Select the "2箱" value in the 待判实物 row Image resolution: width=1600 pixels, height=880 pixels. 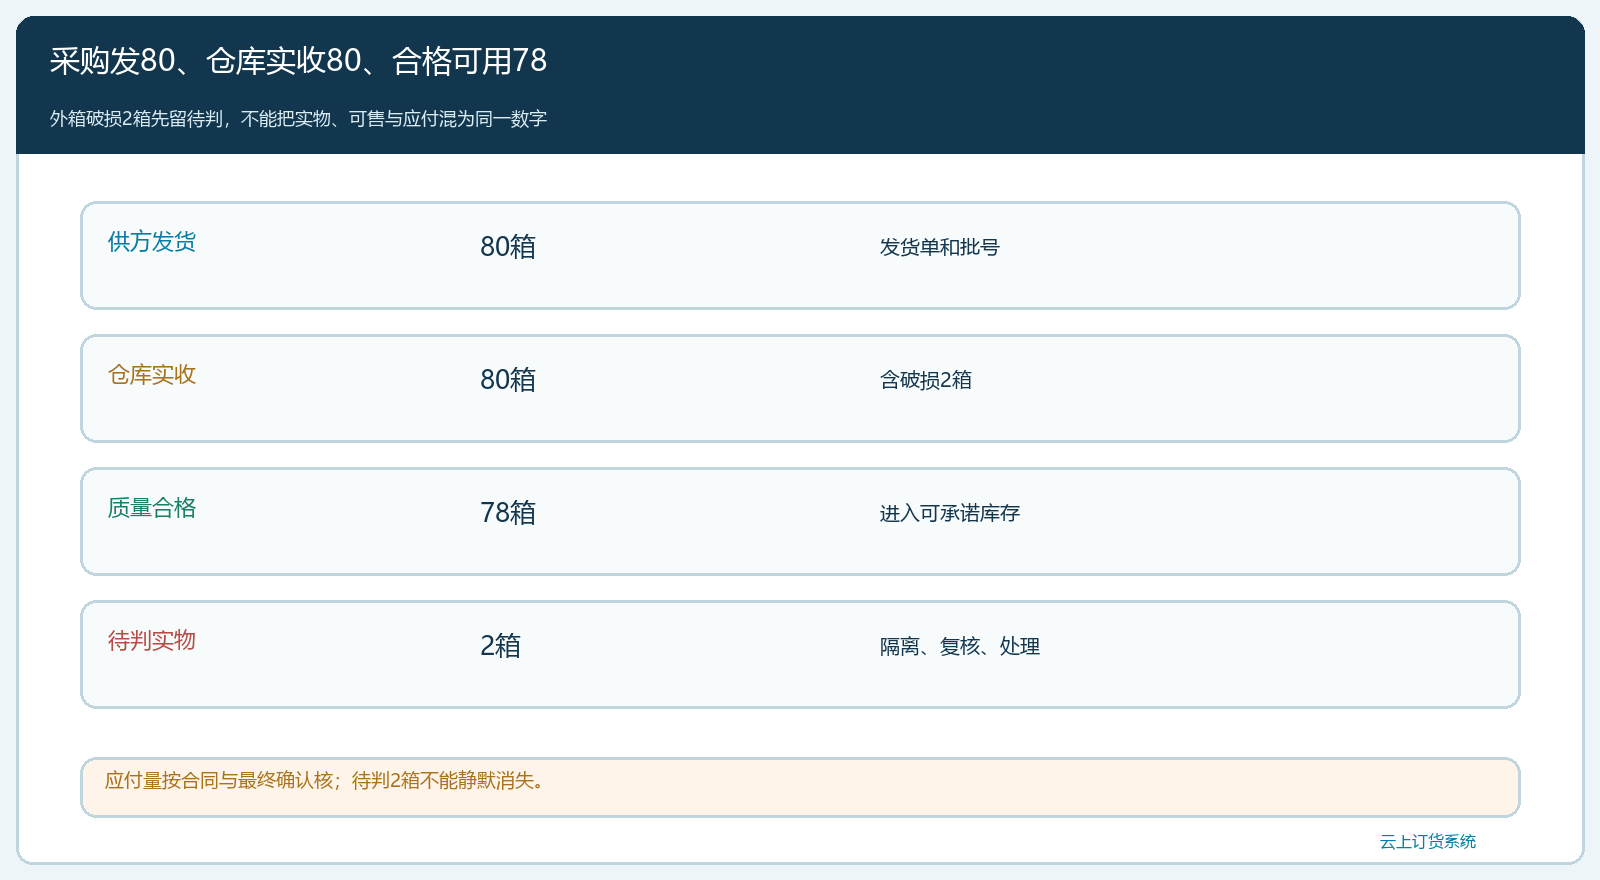point(500,646)
